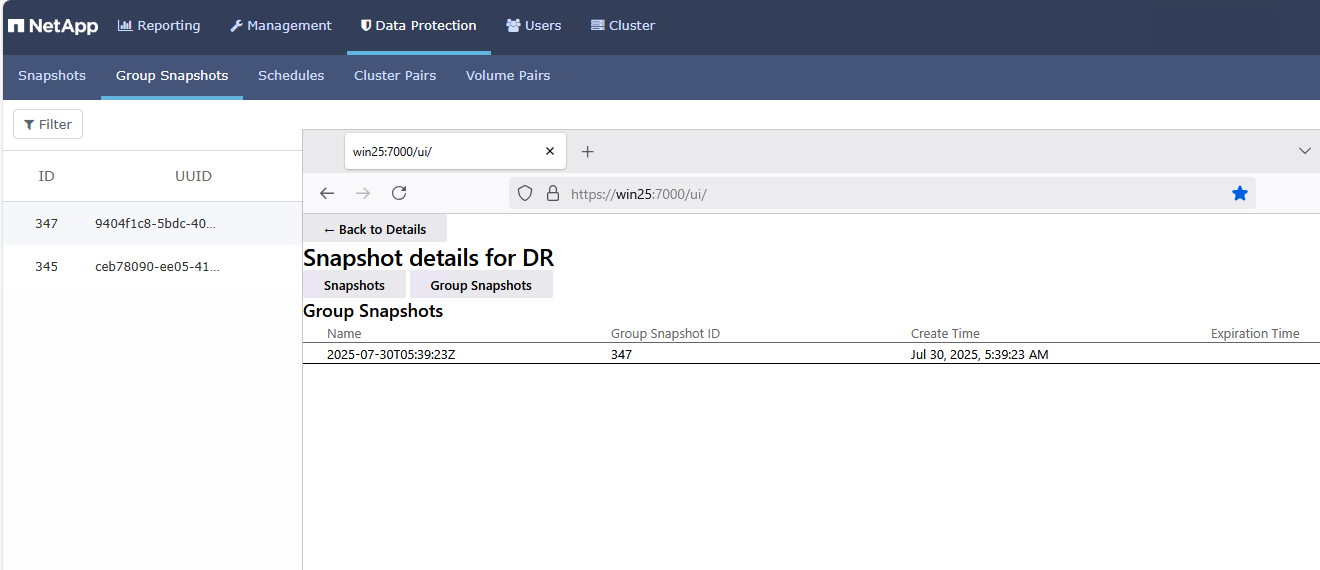Click the site security padlock icon

[552, 193]
